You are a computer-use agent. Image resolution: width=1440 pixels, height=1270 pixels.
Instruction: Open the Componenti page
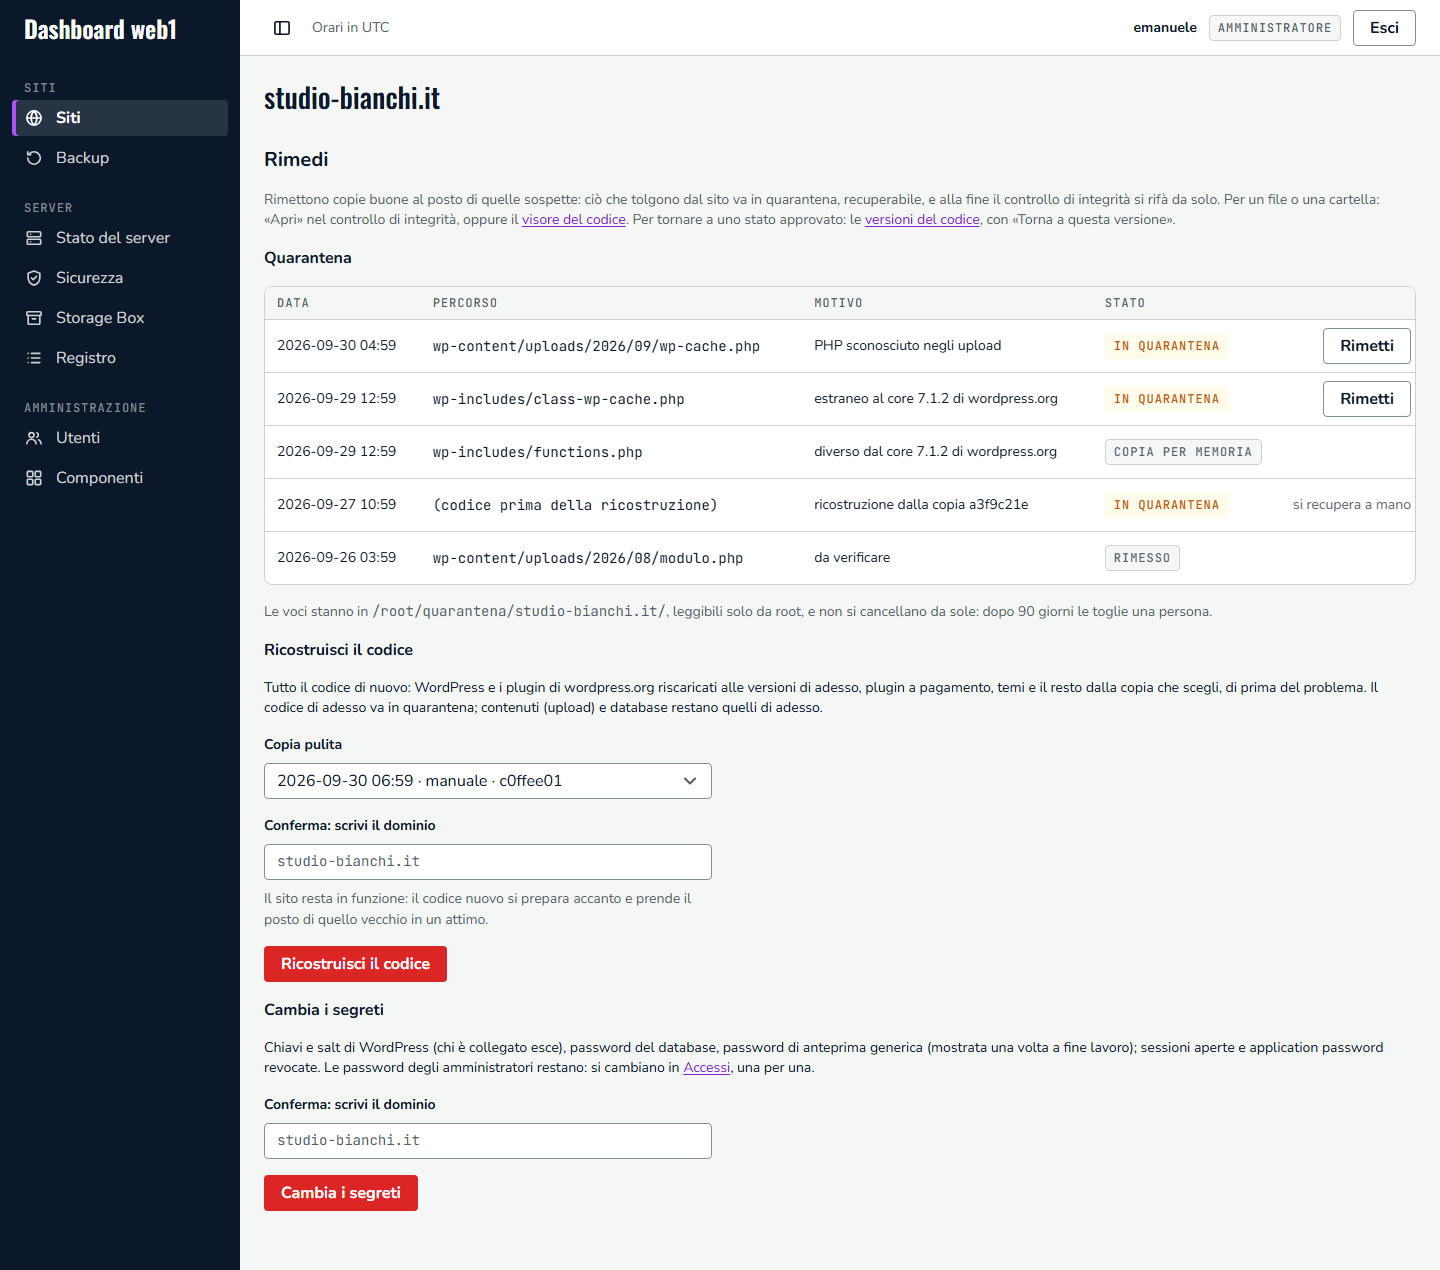[120, 478]
